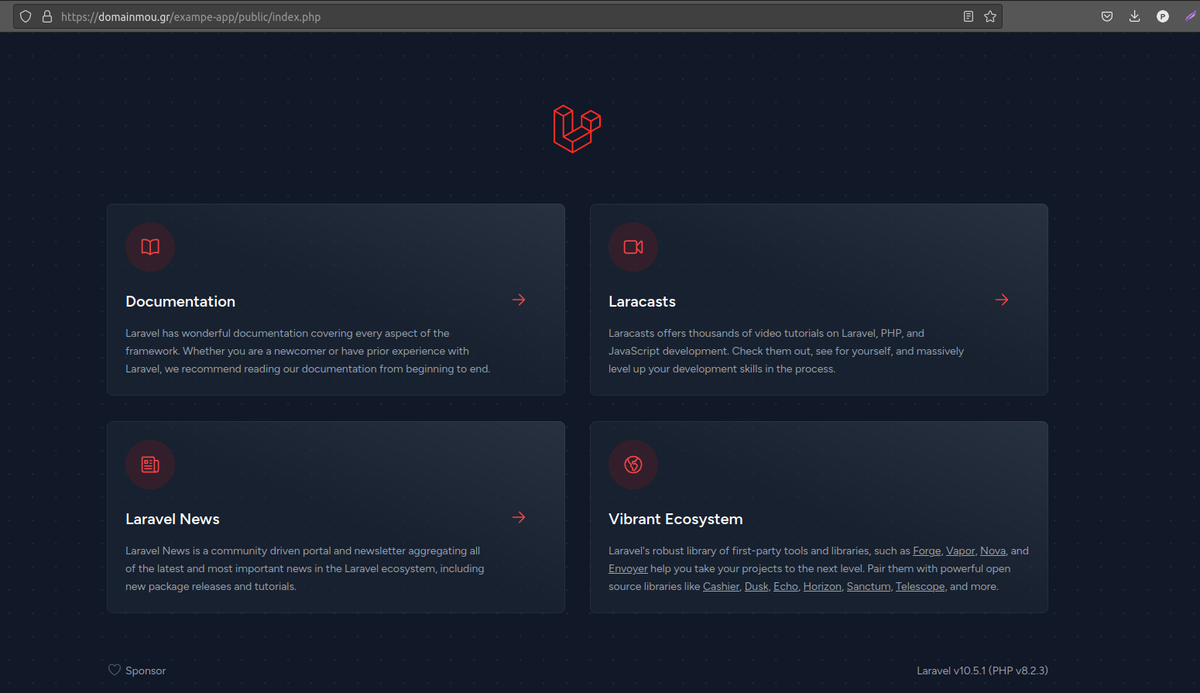This screenshot has width=1200, height=693.
Task: Click the Laravel logo at top center
Action: click(577, 129)
